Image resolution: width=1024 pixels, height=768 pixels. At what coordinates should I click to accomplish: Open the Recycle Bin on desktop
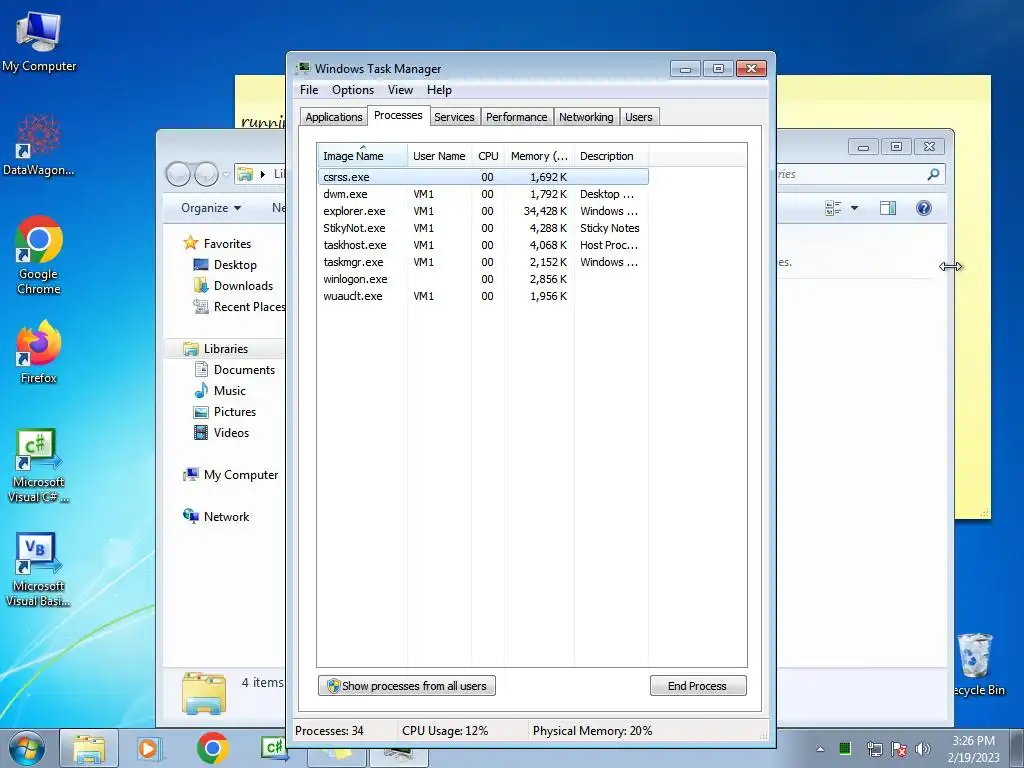click(978, 665)
